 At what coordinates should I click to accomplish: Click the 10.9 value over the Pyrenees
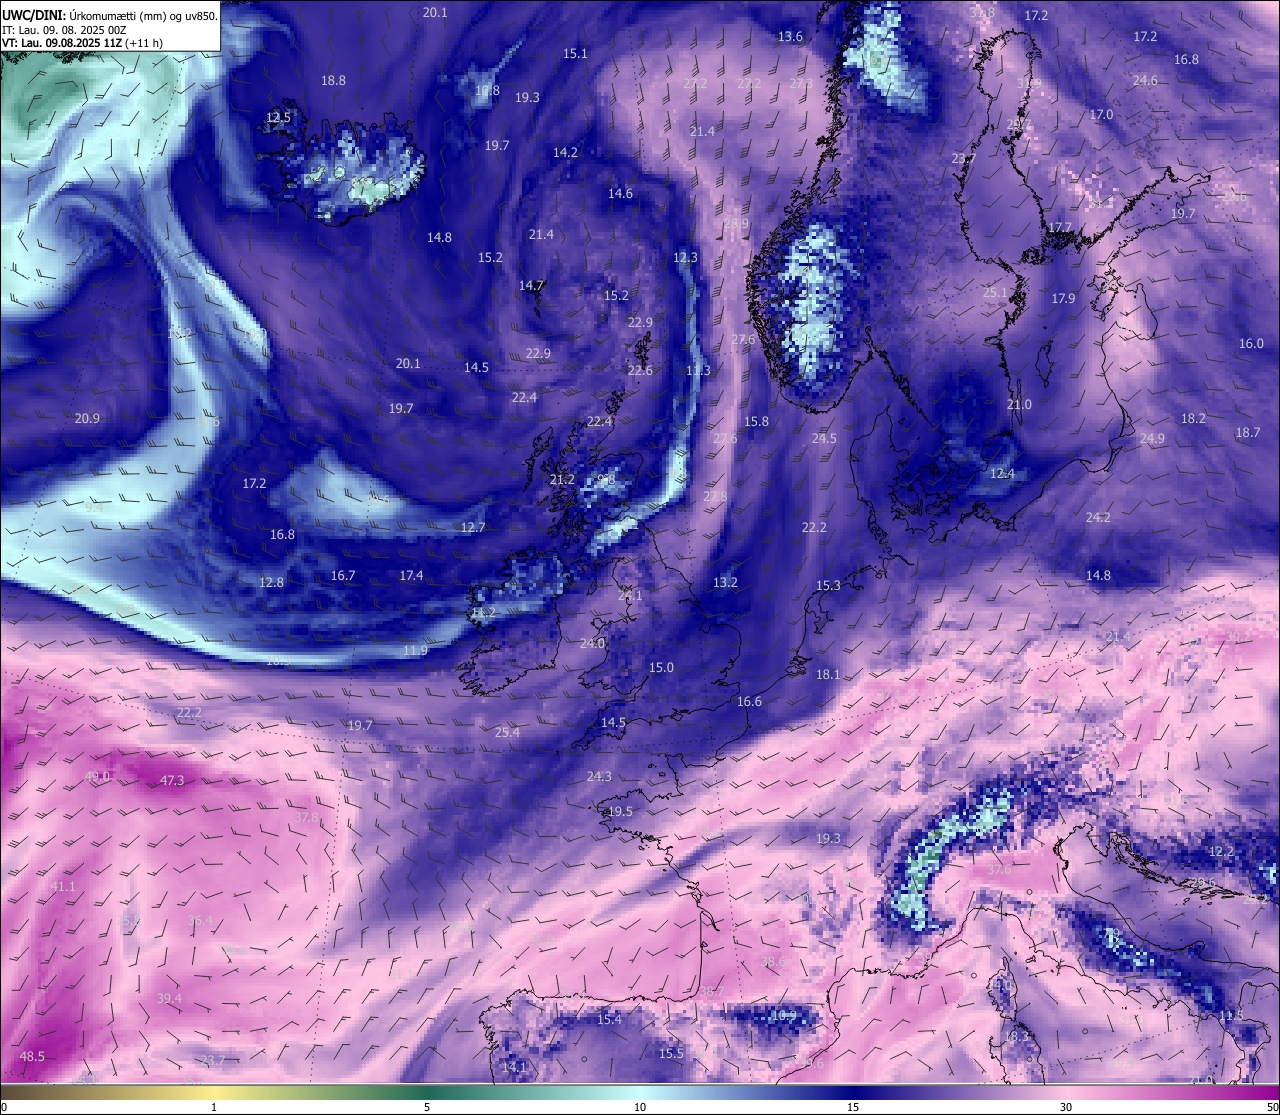(784, 1015)
